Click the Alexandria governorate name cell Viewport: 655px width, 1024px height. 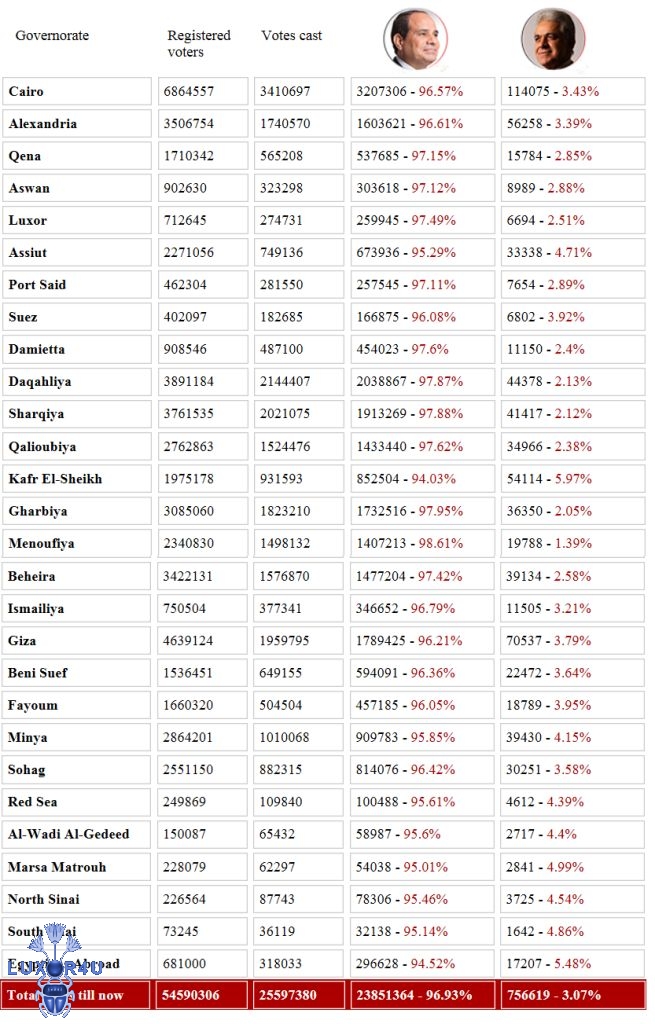(77, 124)
